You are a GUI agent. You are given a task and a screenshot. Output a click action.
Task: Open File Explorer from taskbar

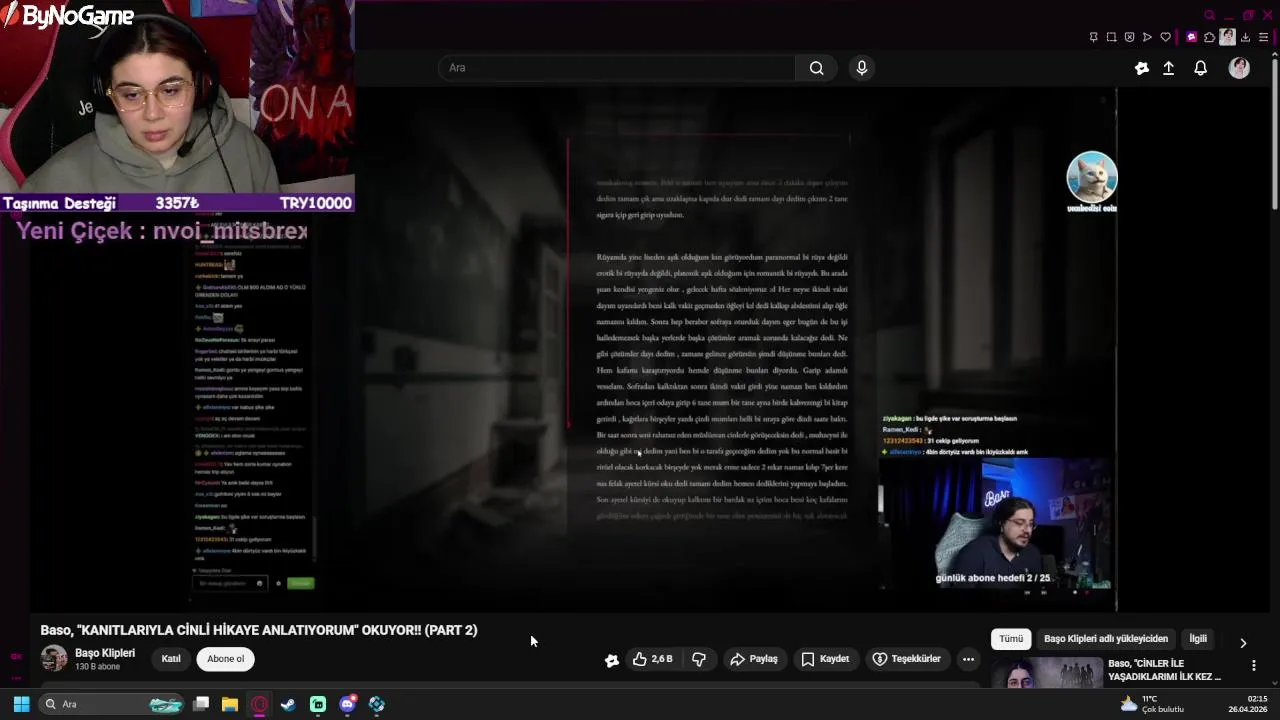(230, 704)
